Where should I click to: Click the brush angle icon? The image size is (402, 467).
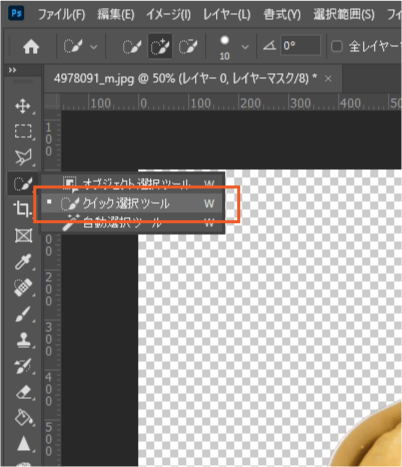point(269,45)
